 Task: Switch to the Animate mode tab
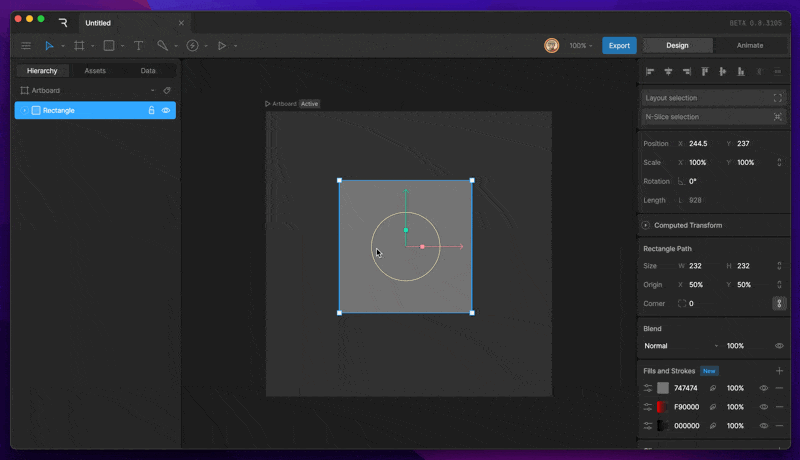pos(749,45)
